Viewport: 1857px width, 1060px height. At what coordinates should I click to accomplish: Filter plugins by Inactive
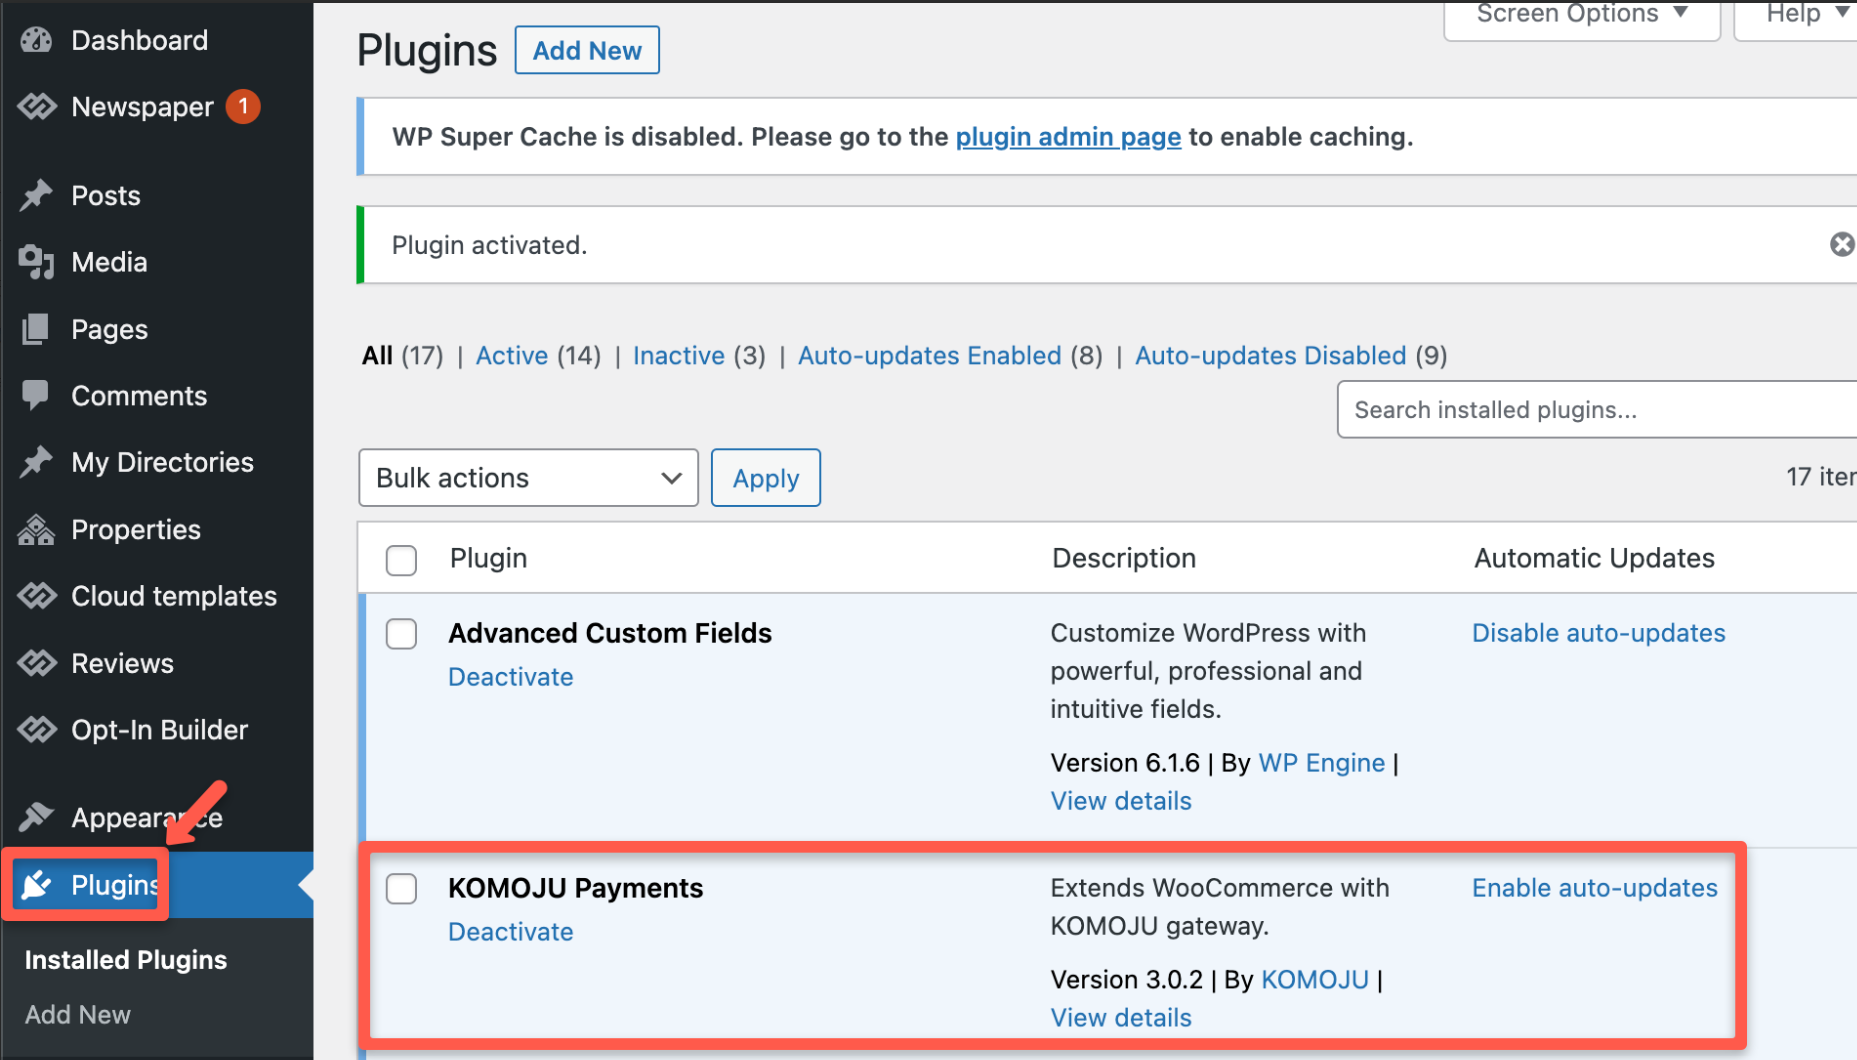pos(678,356)
